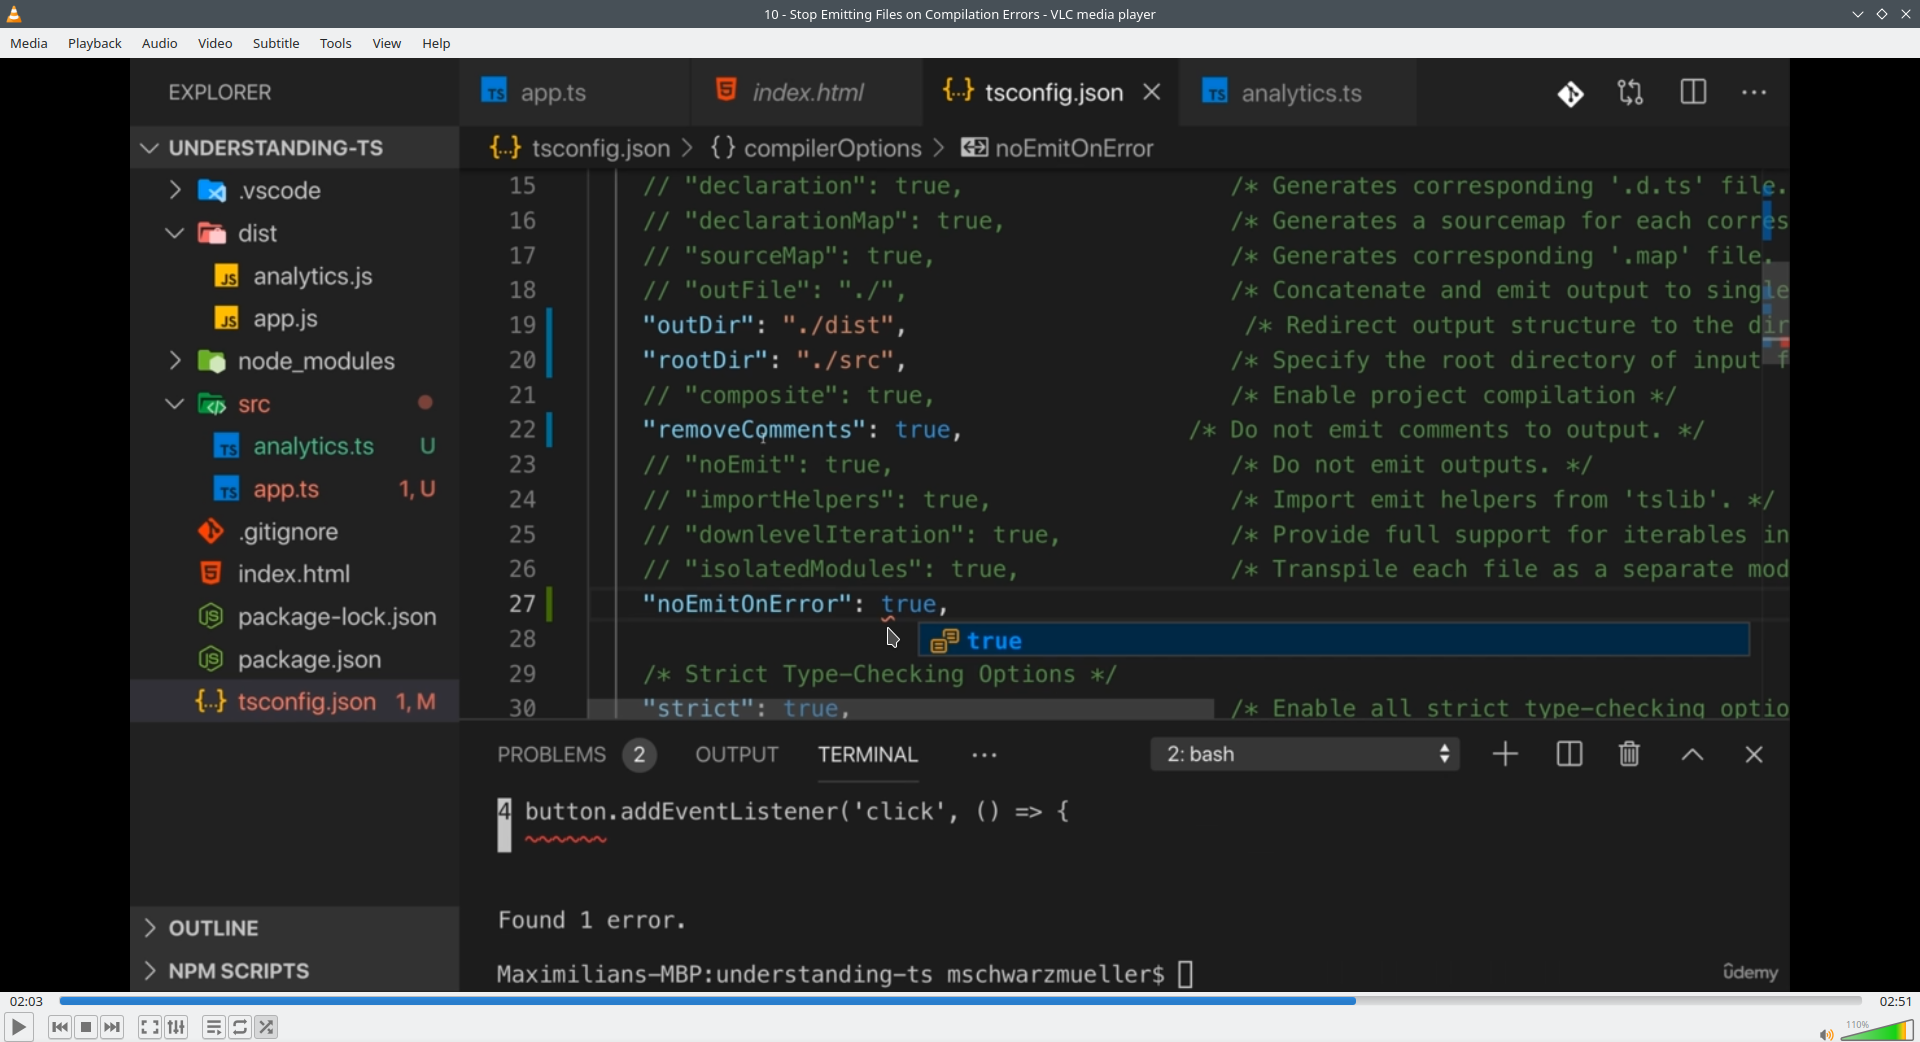Open app.ts under src folder

pyautogui.click(x=294, y=489)
